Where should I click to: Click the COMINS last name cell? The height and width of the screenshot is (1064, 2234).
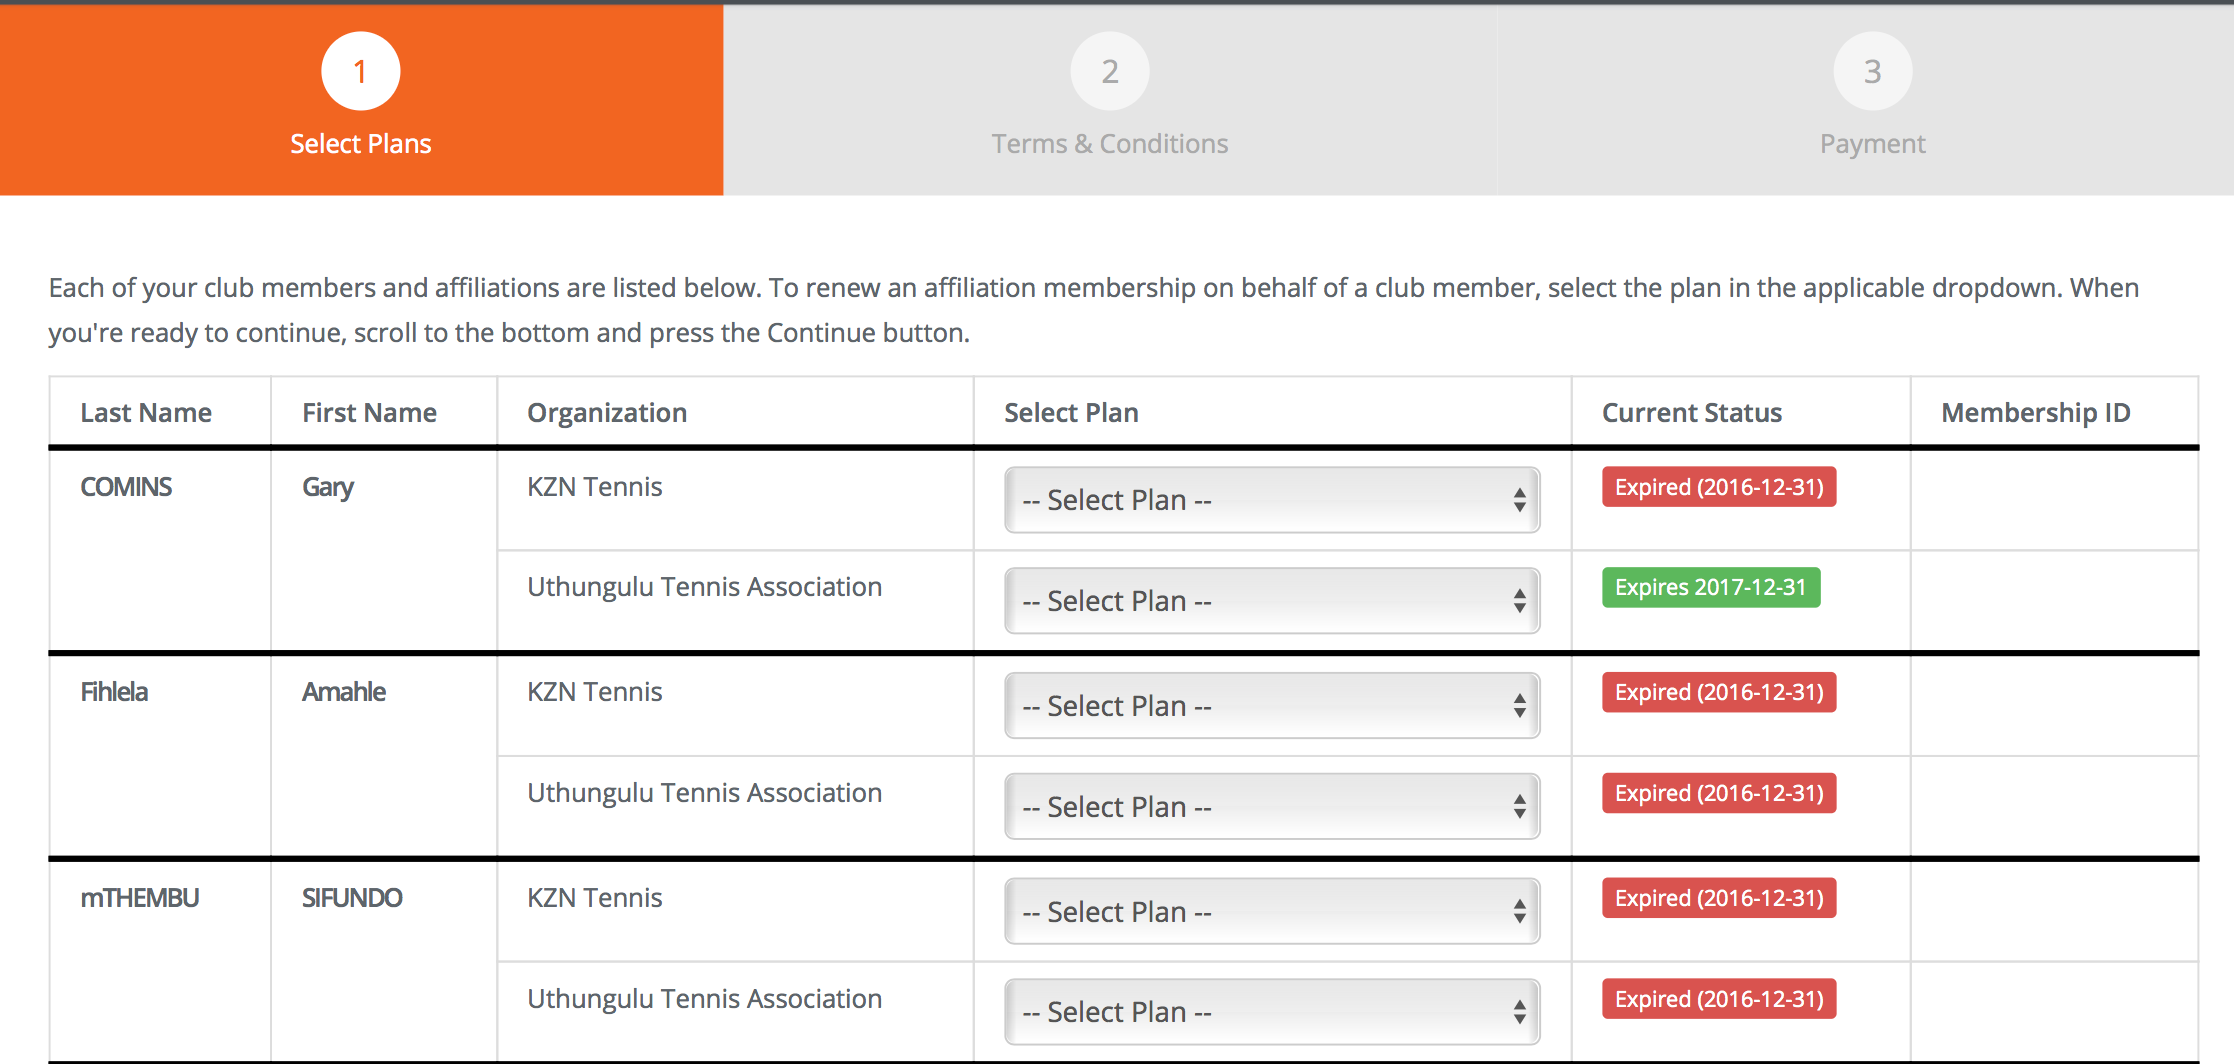126,487
